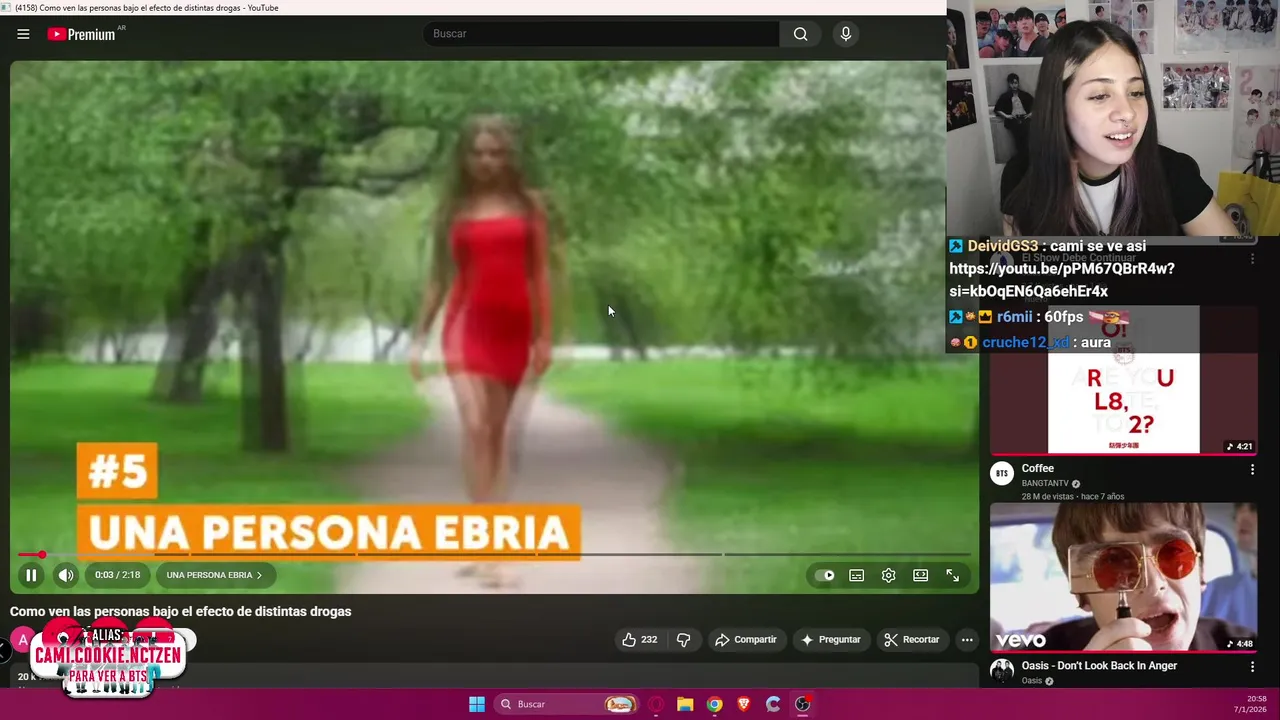Open chapter UNA PERSONA EBRIA
The height and width of the screenshot is (720, 1280).
(214, 575)
